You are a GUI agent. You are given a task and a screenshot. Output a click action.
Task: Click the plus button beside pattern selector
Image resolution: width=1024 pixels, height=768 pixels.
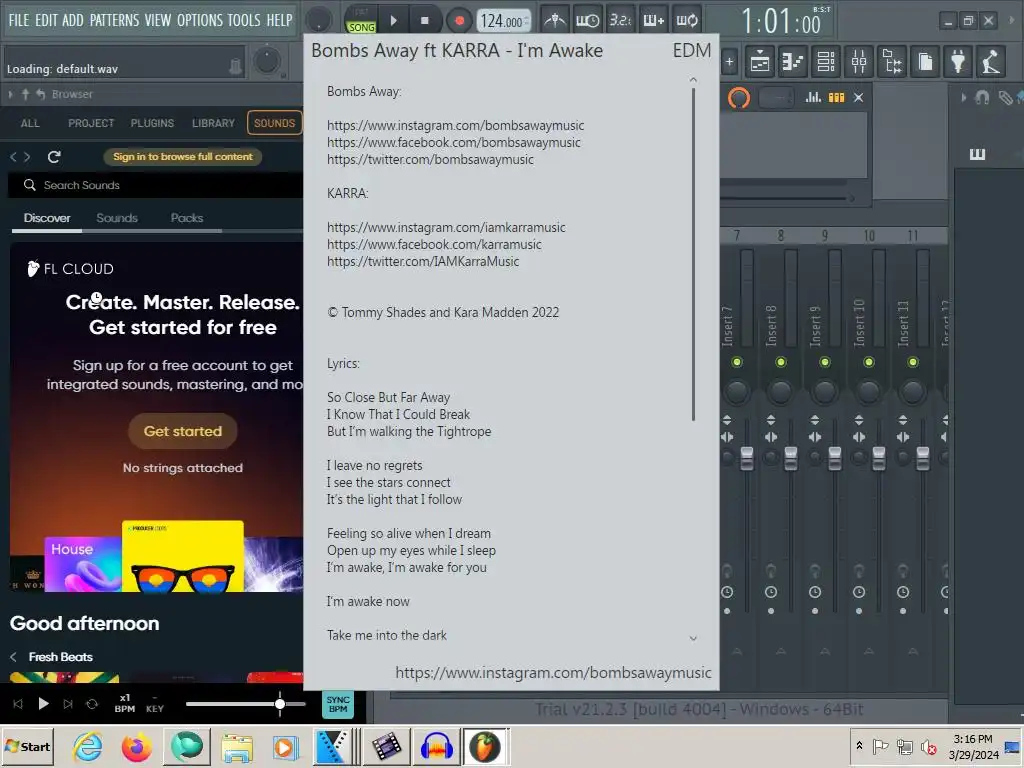[729, 62]
